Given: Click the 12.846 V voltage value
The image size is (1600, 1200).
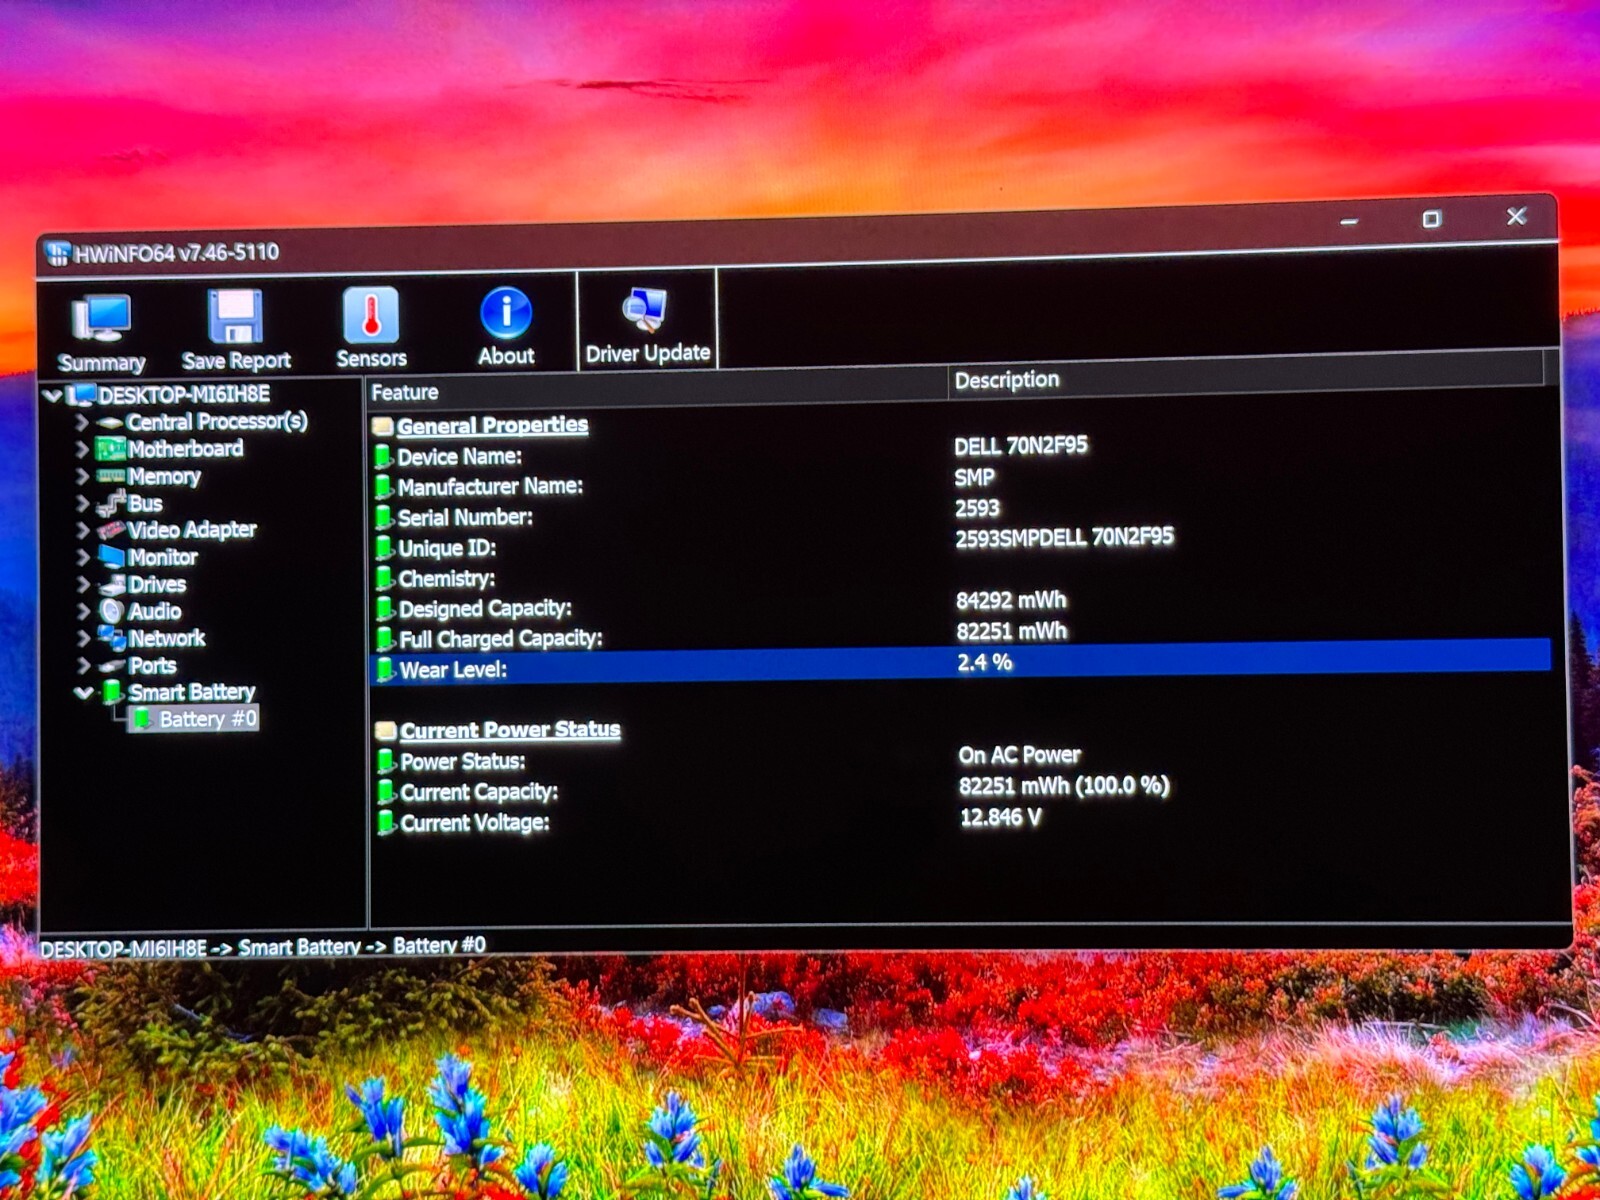Looking at the screenshot, I should click(x=1000, y=818).
